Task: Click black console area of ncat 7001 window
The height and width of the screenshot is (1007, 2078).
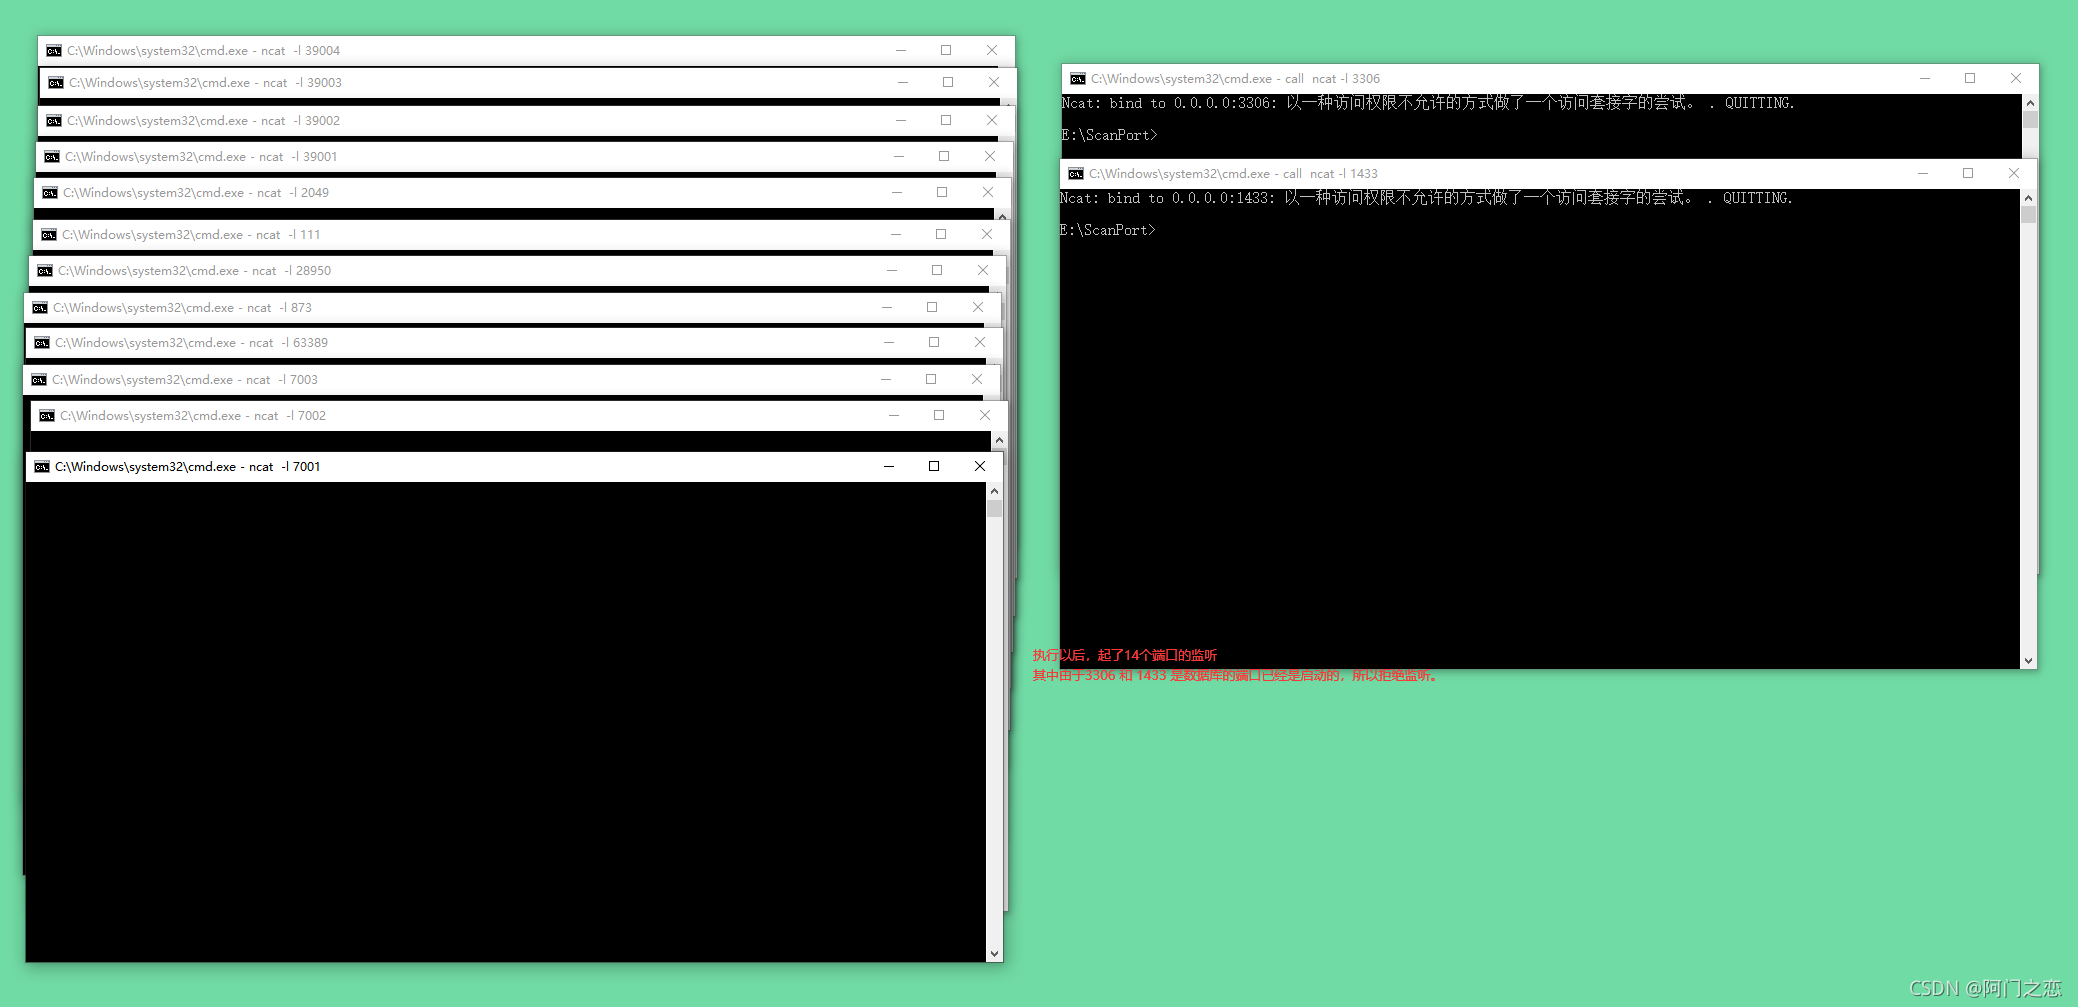Action: point(506,722)
